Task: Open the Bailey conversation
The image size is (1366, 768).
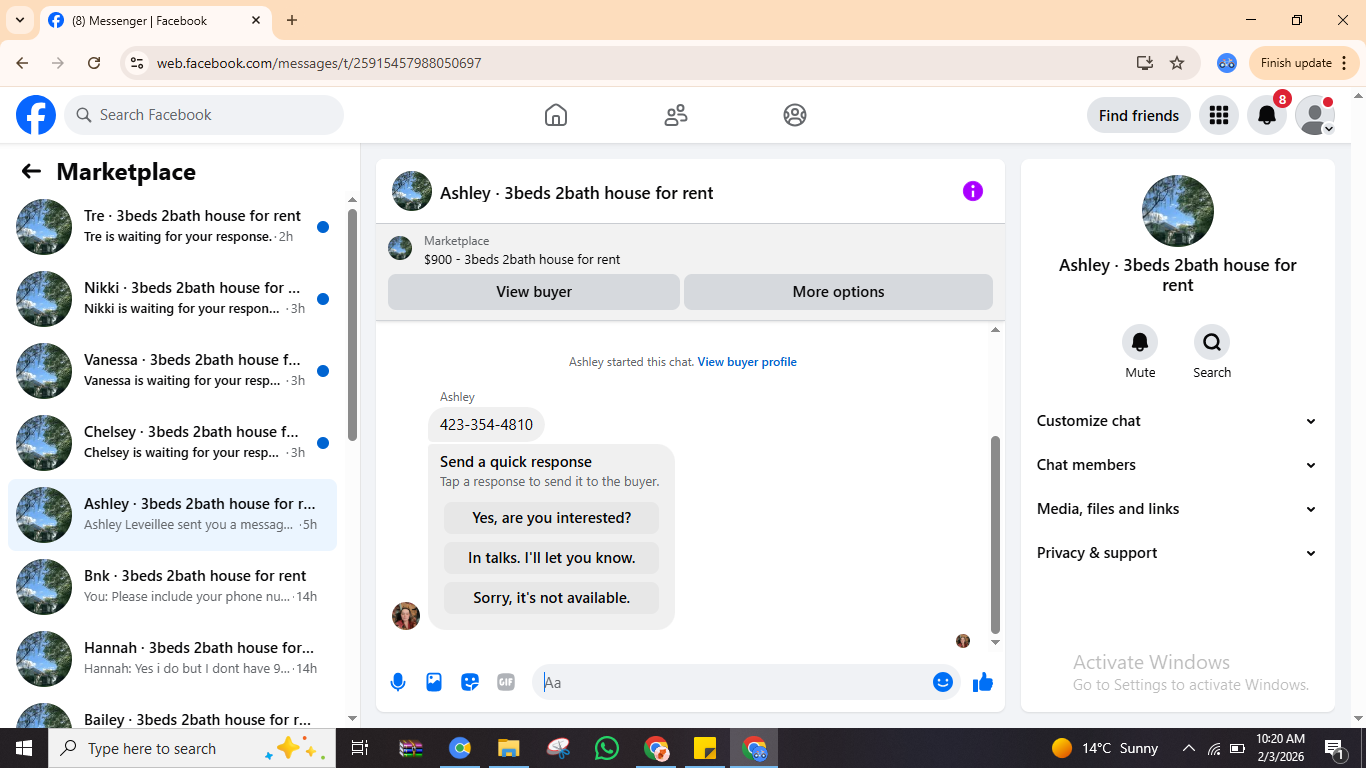Action: [x=172, y=713]
